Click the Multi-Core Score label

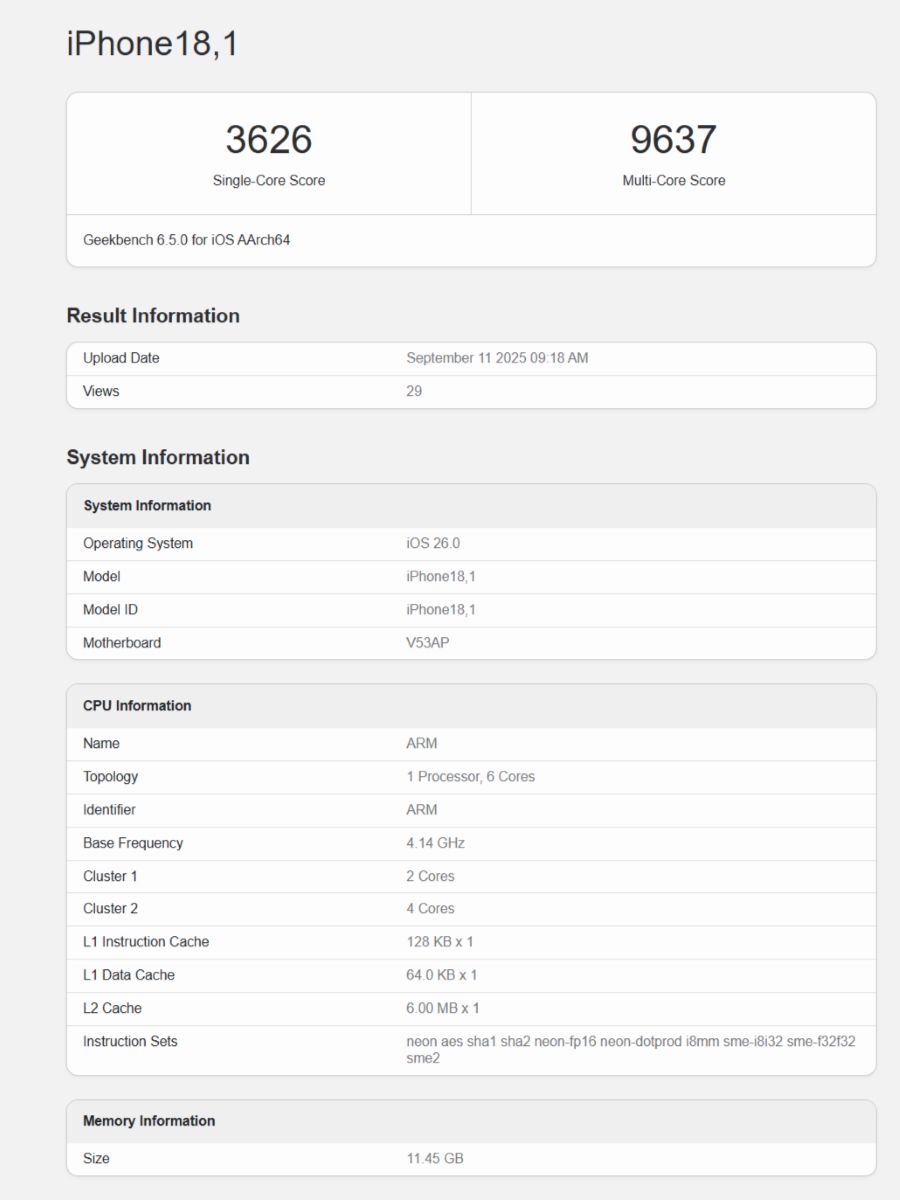coord(674,181)
